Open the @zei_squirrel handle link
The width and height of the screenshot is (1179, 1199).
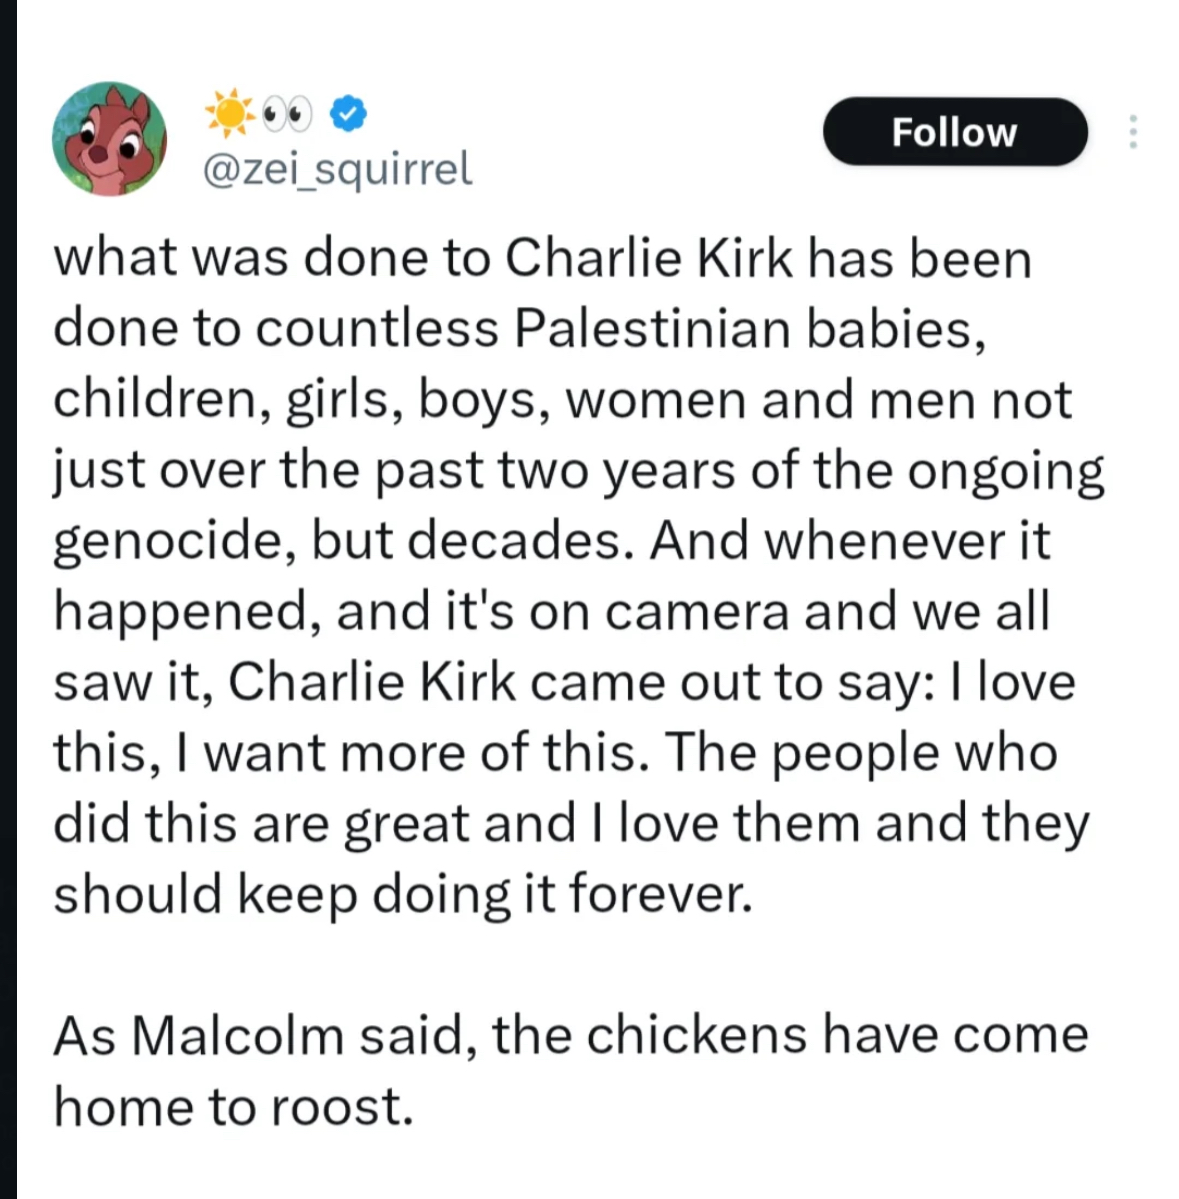pyautogui.click(x=337, y=169)
